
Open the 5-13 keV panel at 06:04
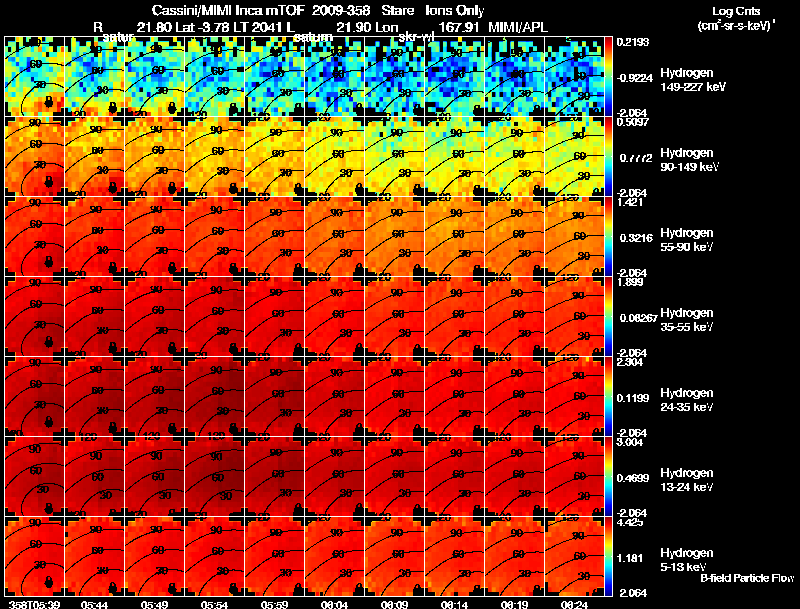(334, 557)
